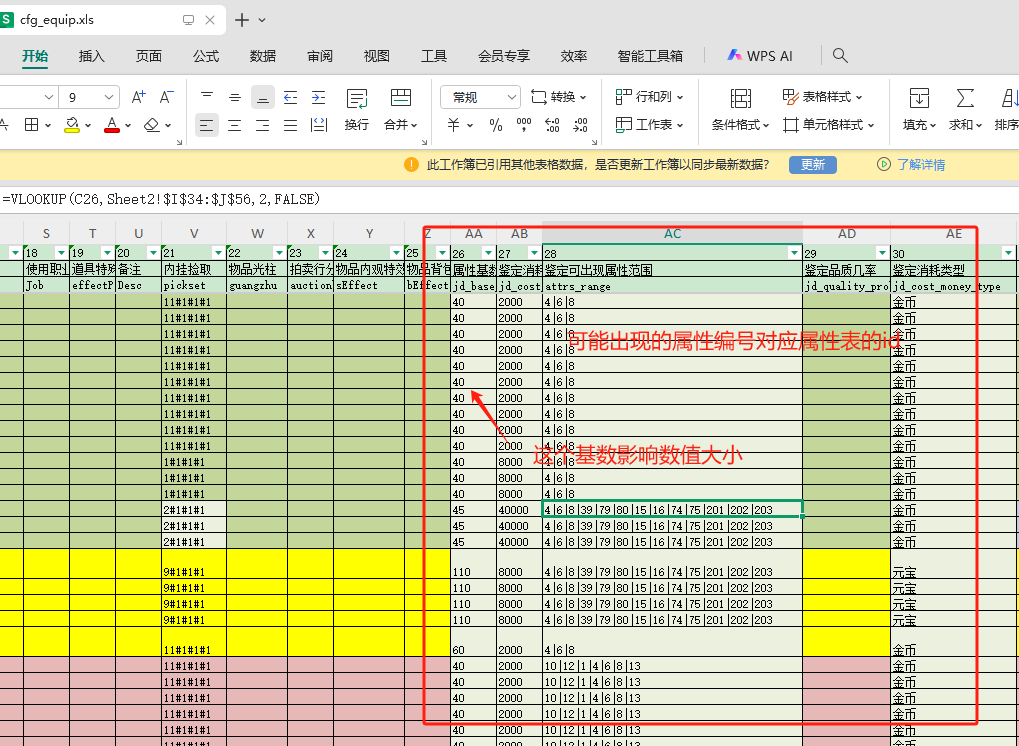Screen dimensions: 1019x746
Task: Open a new tab with plus icon
Action: point(242,20)
